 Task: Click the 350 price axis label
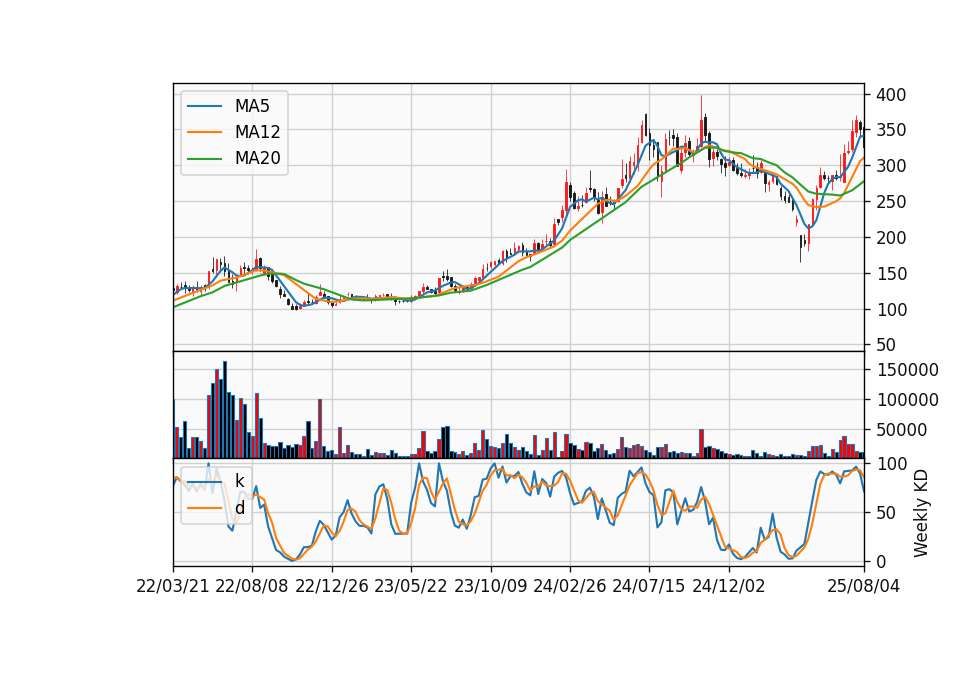pyautogui.click(x=891, y=130)
